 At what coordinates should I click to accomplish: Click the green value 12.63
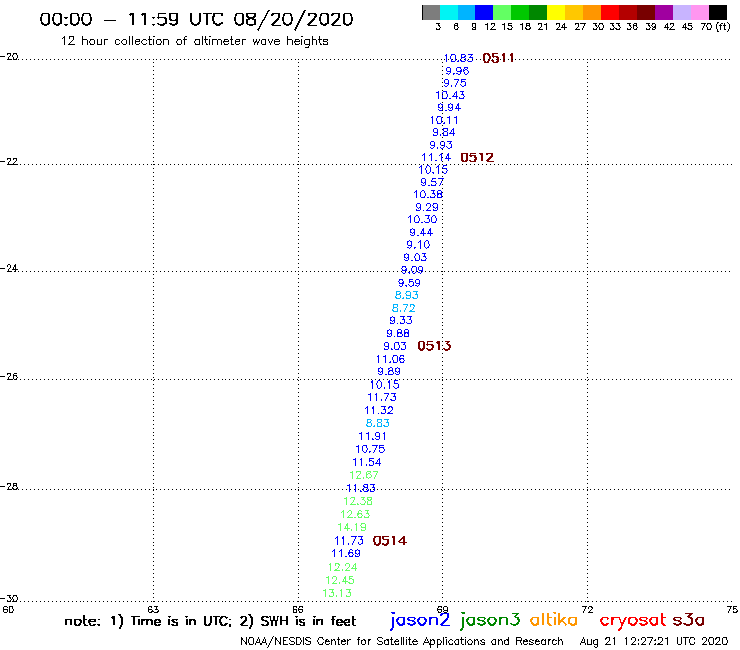click(x=355, y=514)
